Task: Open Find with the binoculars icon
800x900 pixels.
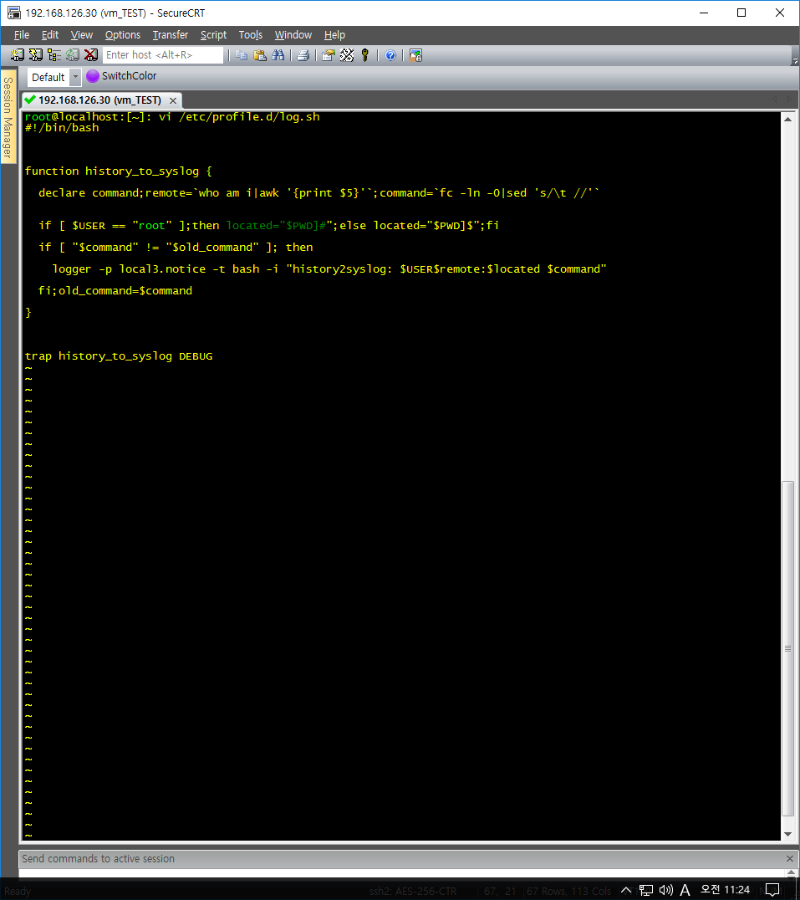Action: (x=277, y=55)
